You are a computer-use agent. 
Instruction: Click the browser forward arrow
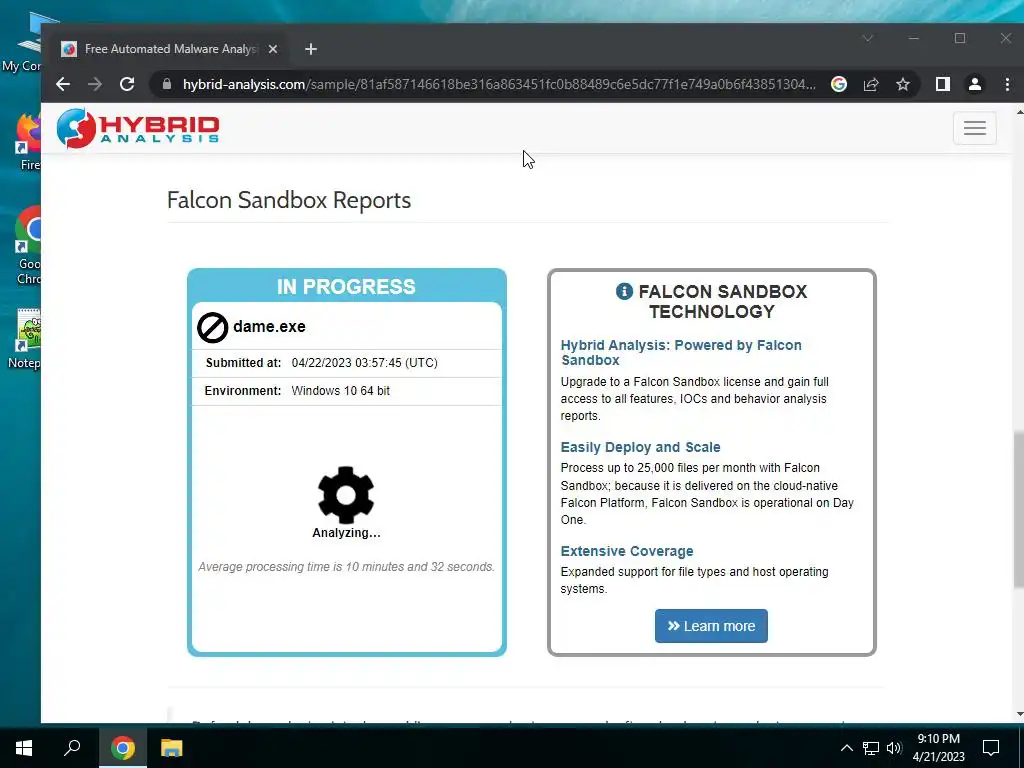95,84
